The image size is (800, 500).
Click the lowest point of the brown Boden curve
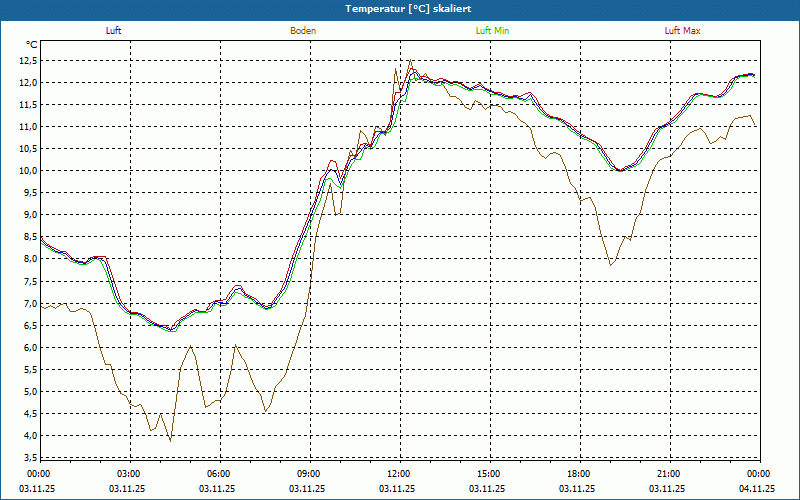click(170, 441)
